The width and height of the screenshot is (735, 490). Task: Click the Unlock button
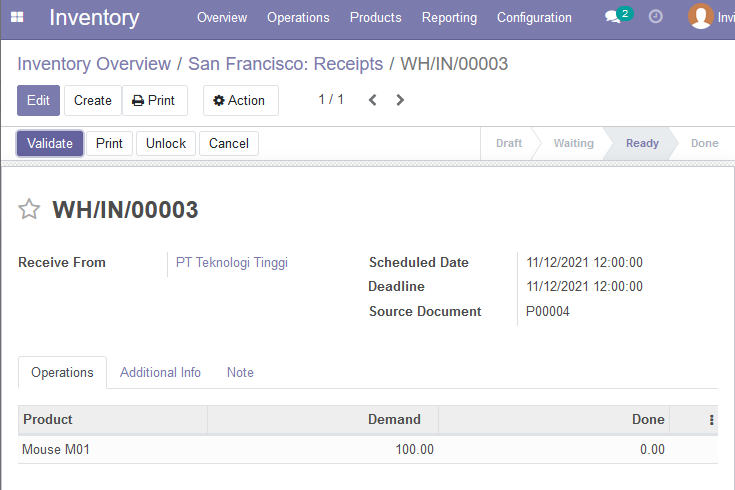point(166,143)
